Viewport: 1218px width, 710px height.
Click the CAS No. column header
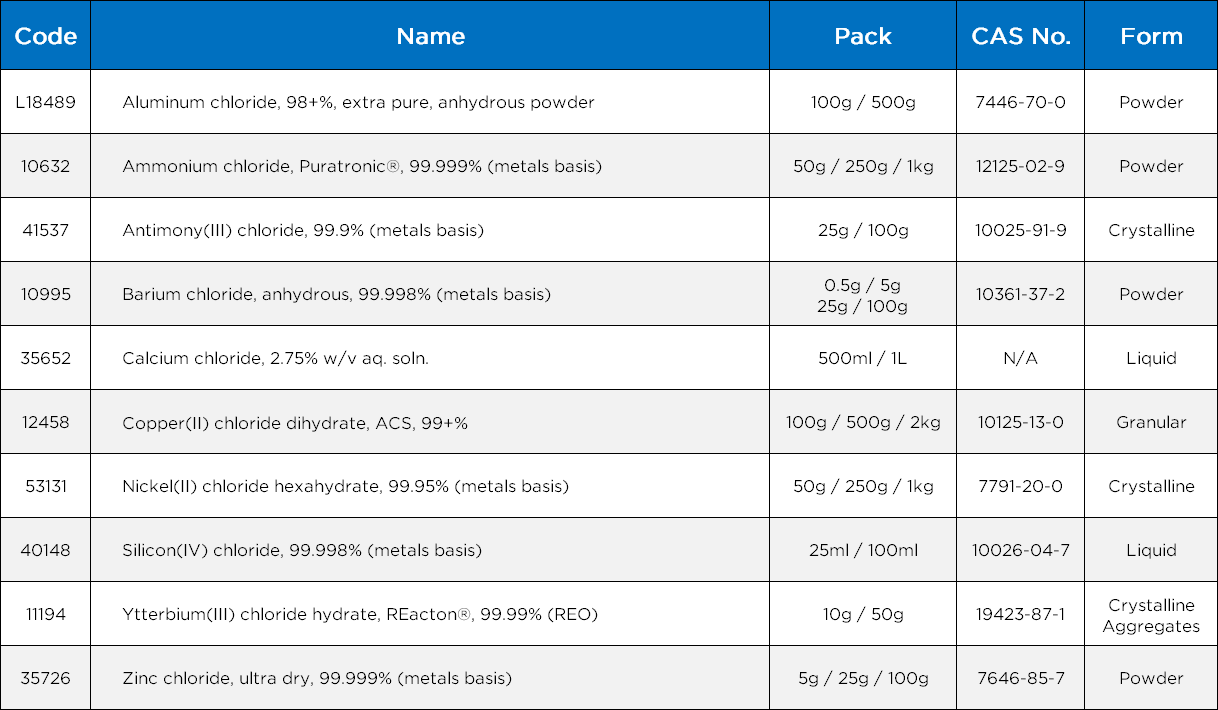coord(1020,36)
